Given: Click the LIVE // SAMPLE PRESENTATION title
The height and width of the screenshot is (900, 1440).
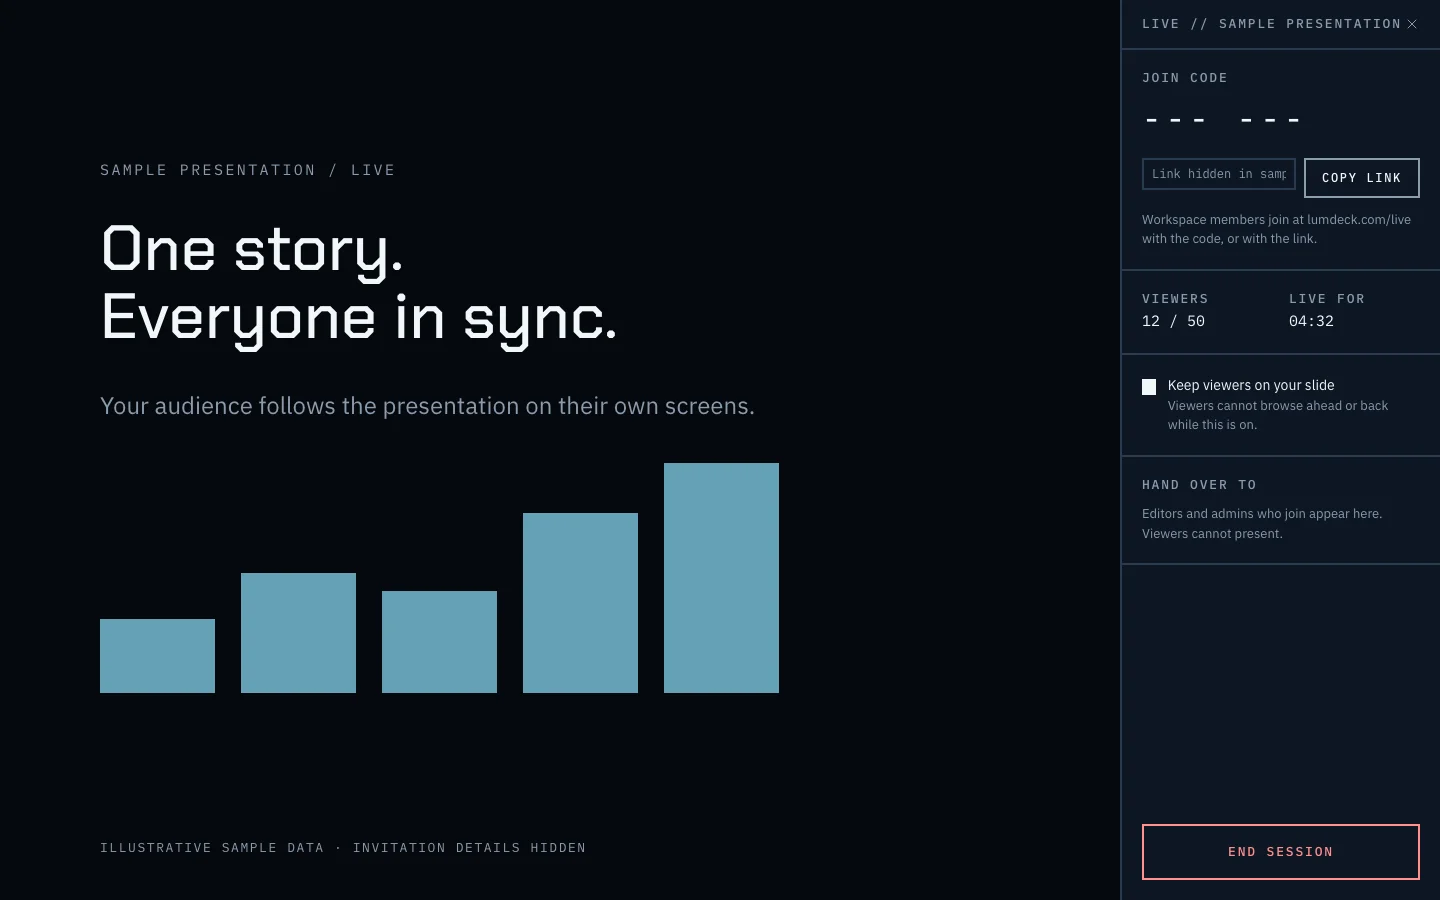Looking at the screenshot, I should point(1271,24).
